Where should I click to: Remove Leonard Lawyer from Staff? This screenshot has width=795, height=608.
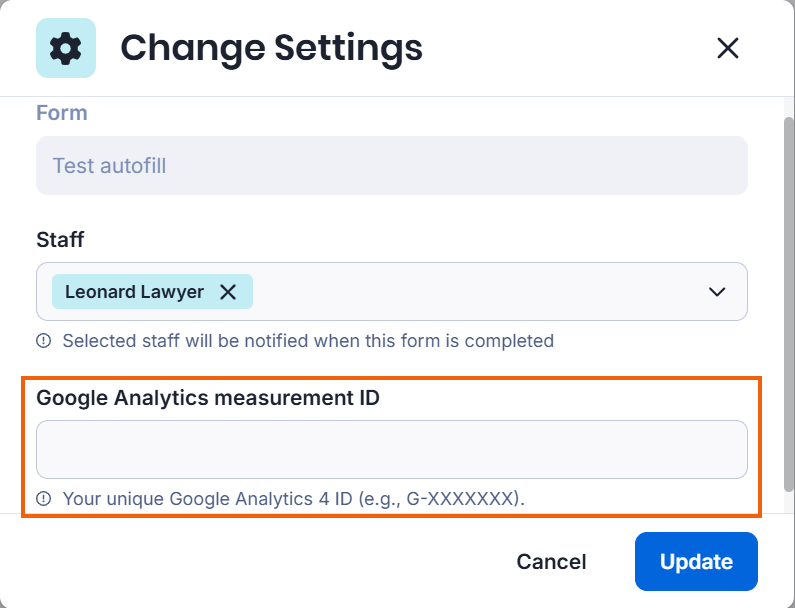[x=228, y=292]
